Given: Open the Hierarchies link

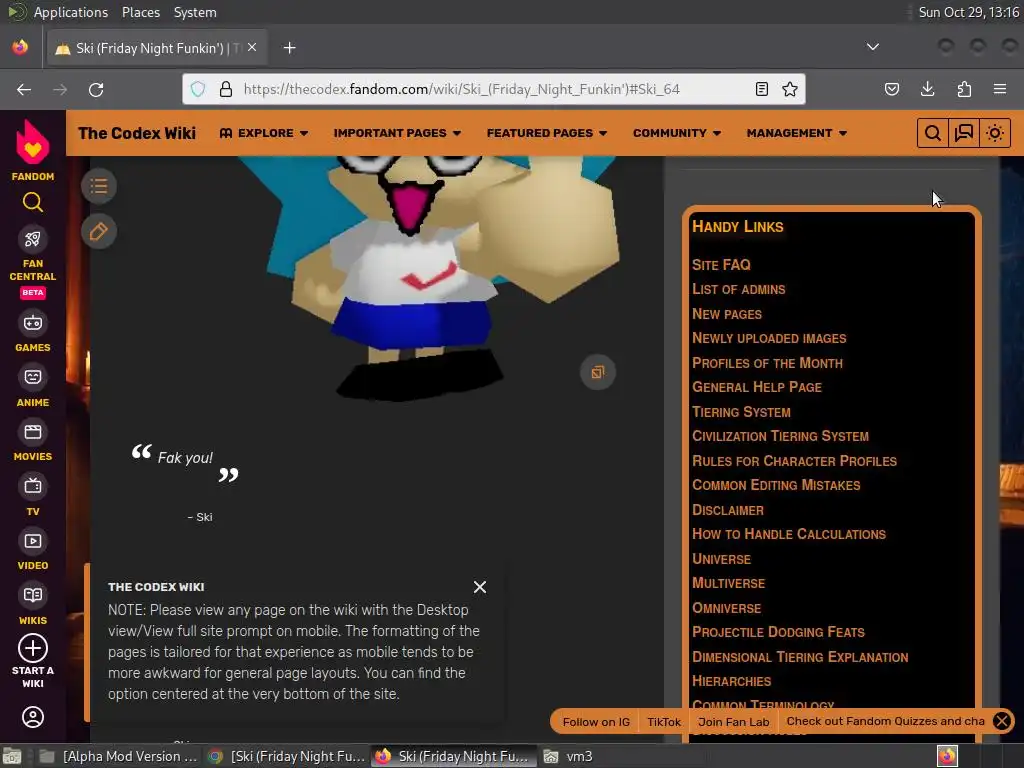Looking at the screenshot, I should pyautogui.click(x=731, y=681).
